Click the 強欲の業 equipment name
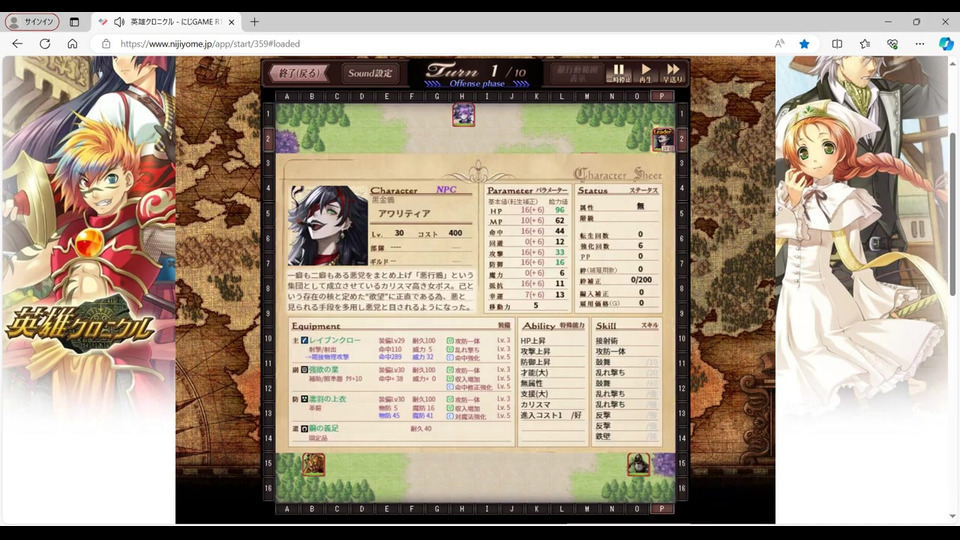This screenshot has width=960, height=540. click(x=323, y=370)
